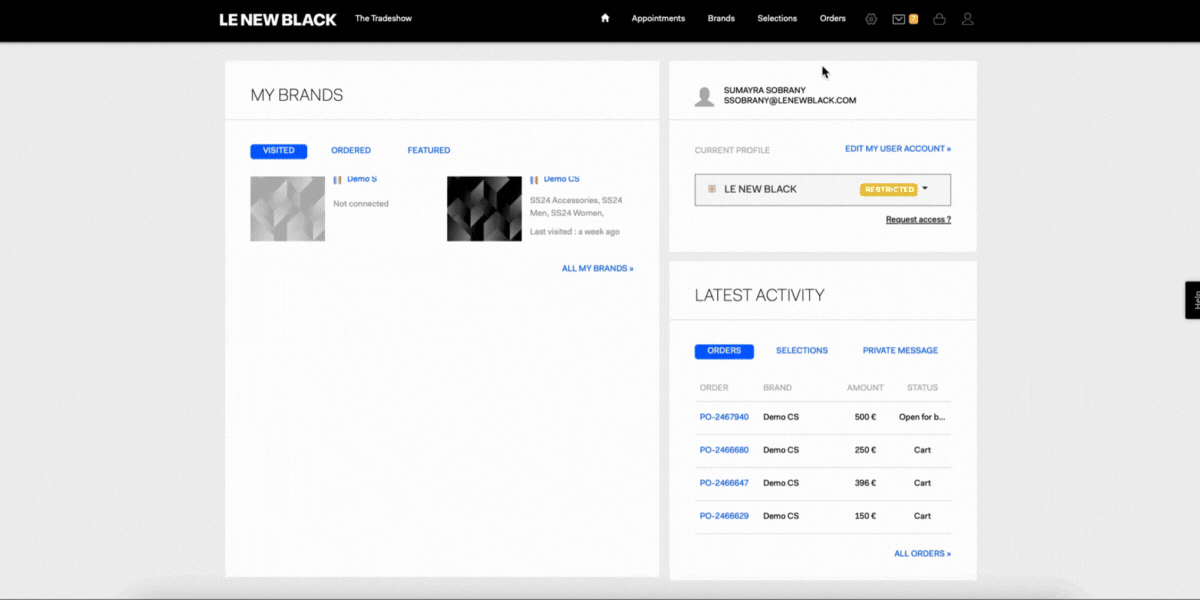Click the Amount column header

(865, 388)
